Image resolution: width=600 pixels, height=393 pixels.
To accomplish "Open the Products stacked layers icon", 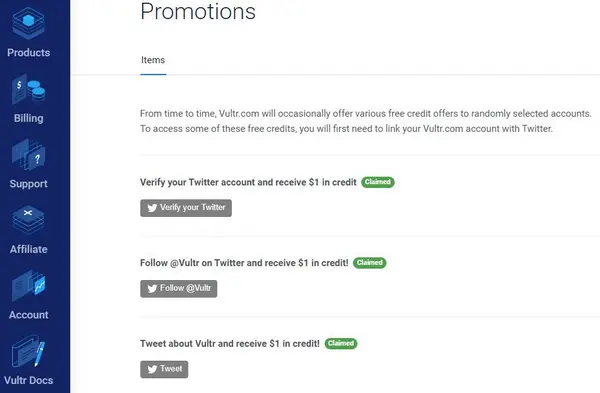I will click(28, 24).
